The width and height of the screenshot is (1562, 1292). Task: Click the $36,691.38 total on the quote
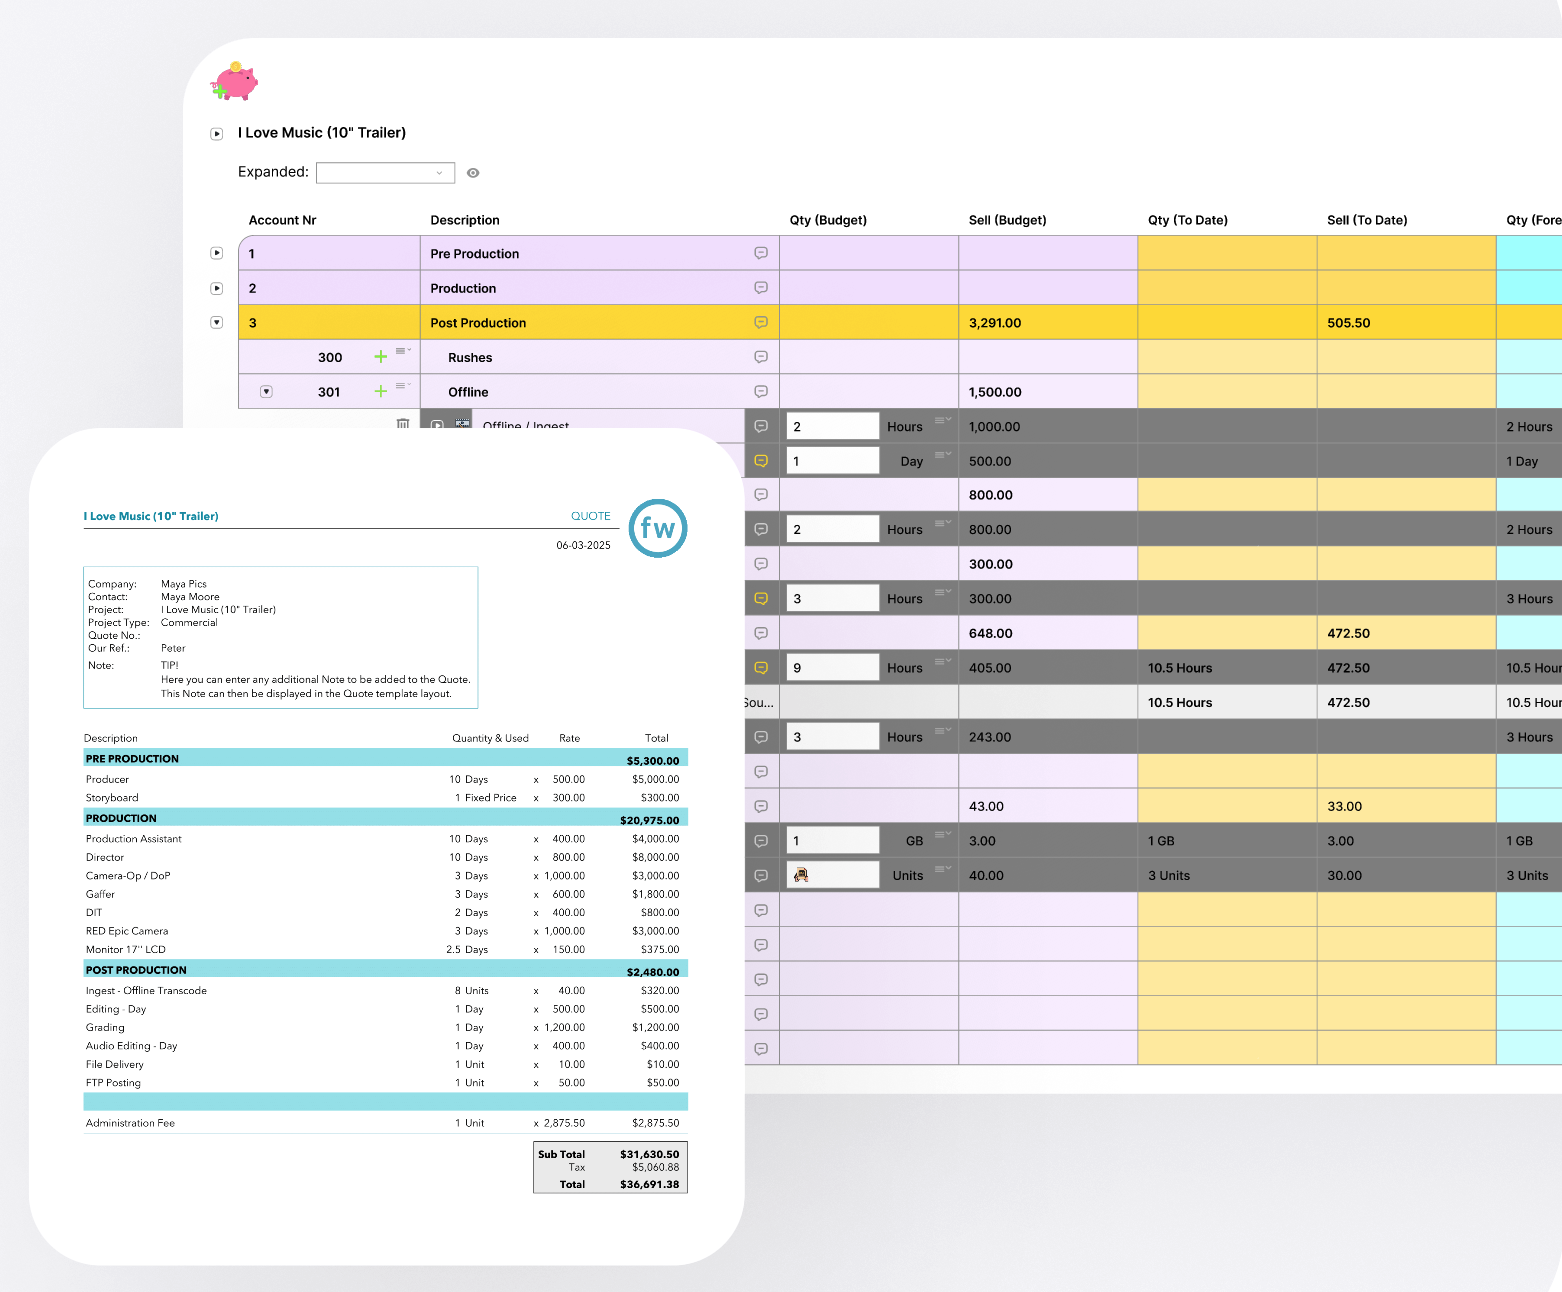tap(649, 1184)
